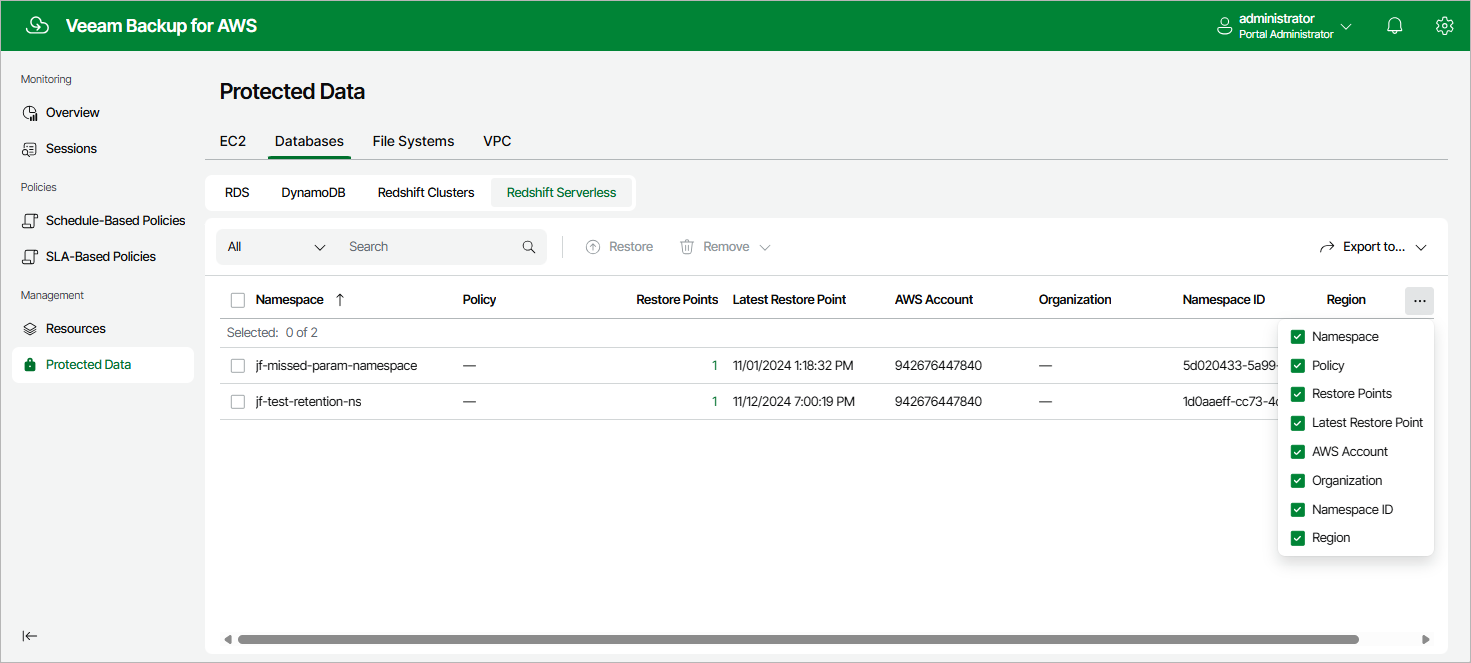
Task: Switch to the Databases tab
Action: pos(309,142)
